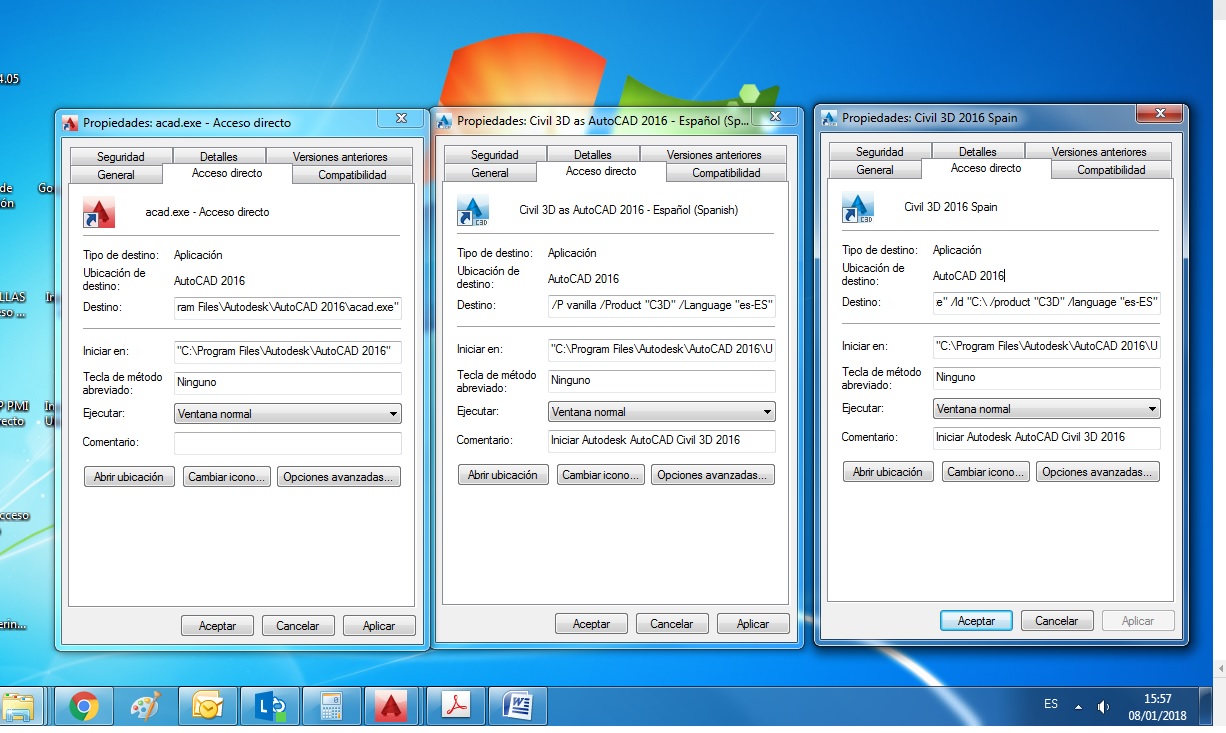
Task: Expand Ejecutar dropdown in acad.exe dialog
Action: (x=288, y=413)
